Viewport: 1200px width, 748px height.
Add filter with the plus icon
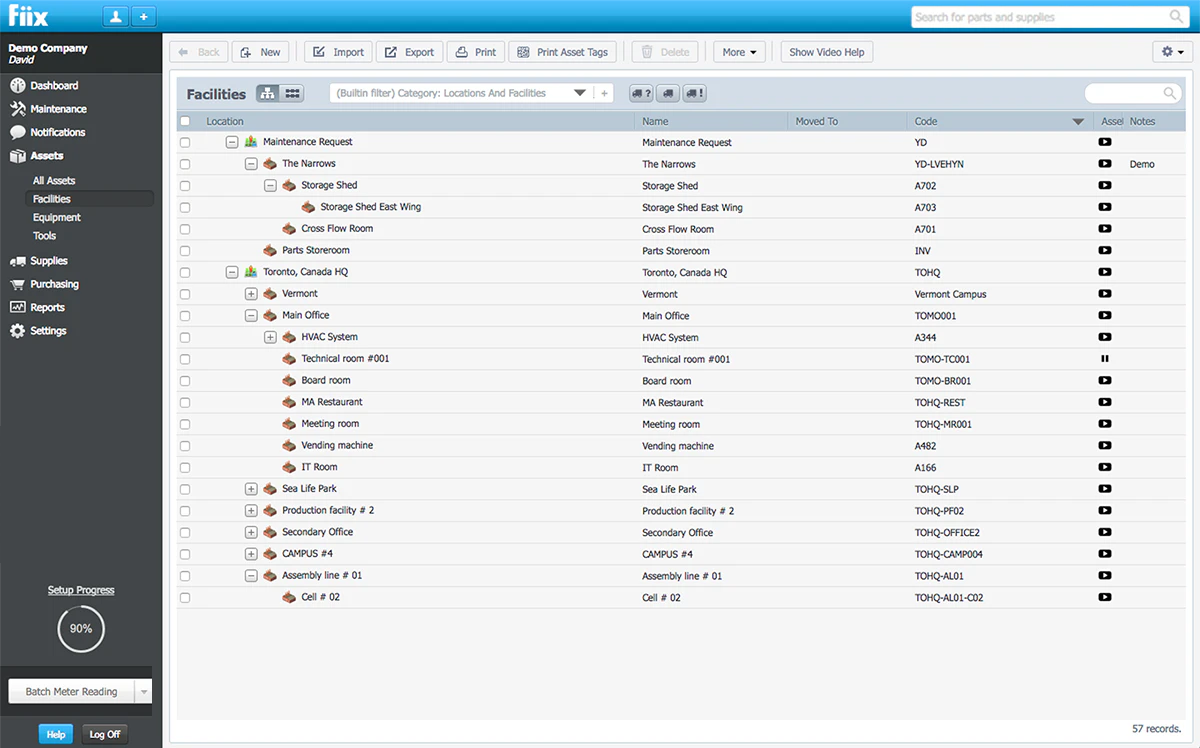[604, 93]
